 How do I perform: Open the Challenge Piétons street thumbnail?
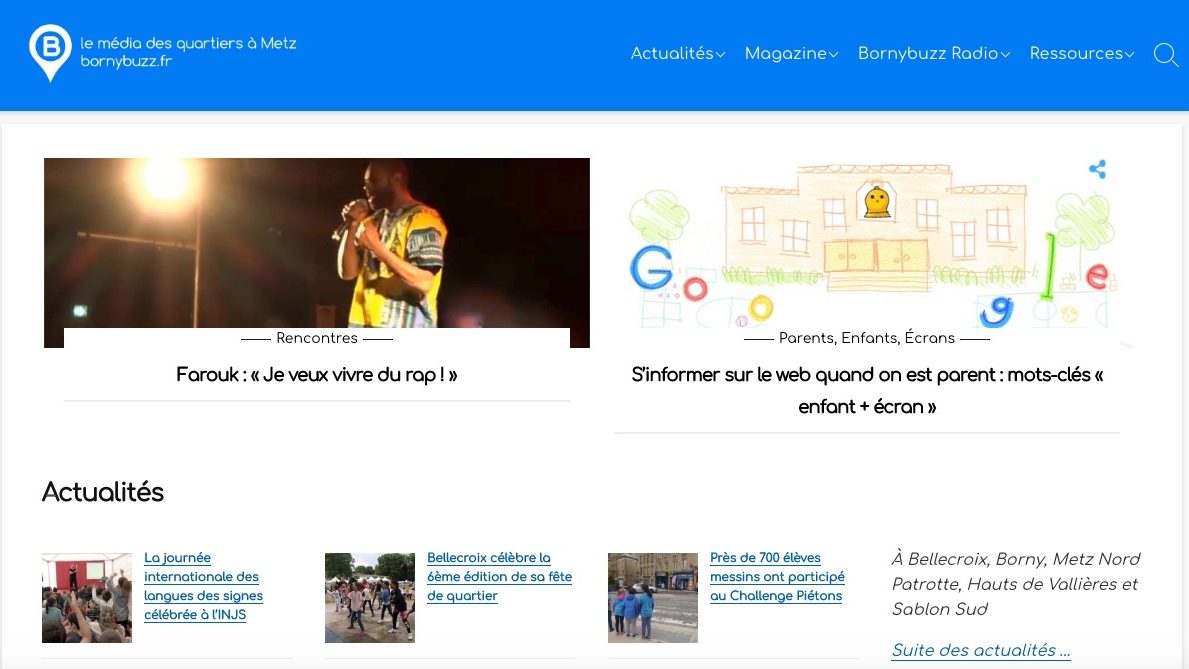click(652, 598)
